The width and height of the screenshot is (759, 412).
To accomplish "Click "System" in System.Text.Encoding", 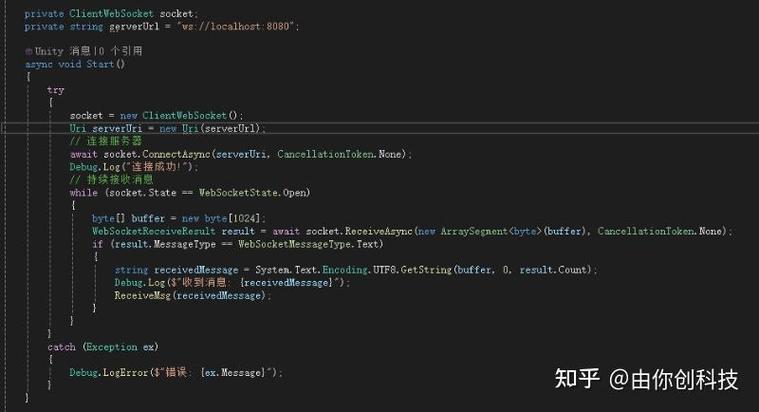I will pos(273,270).
